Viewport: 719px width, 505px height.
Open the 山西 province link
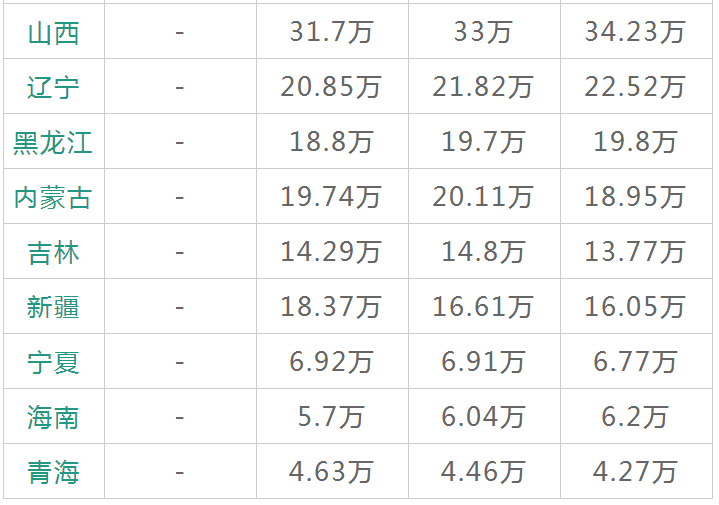tap(53, 32)
